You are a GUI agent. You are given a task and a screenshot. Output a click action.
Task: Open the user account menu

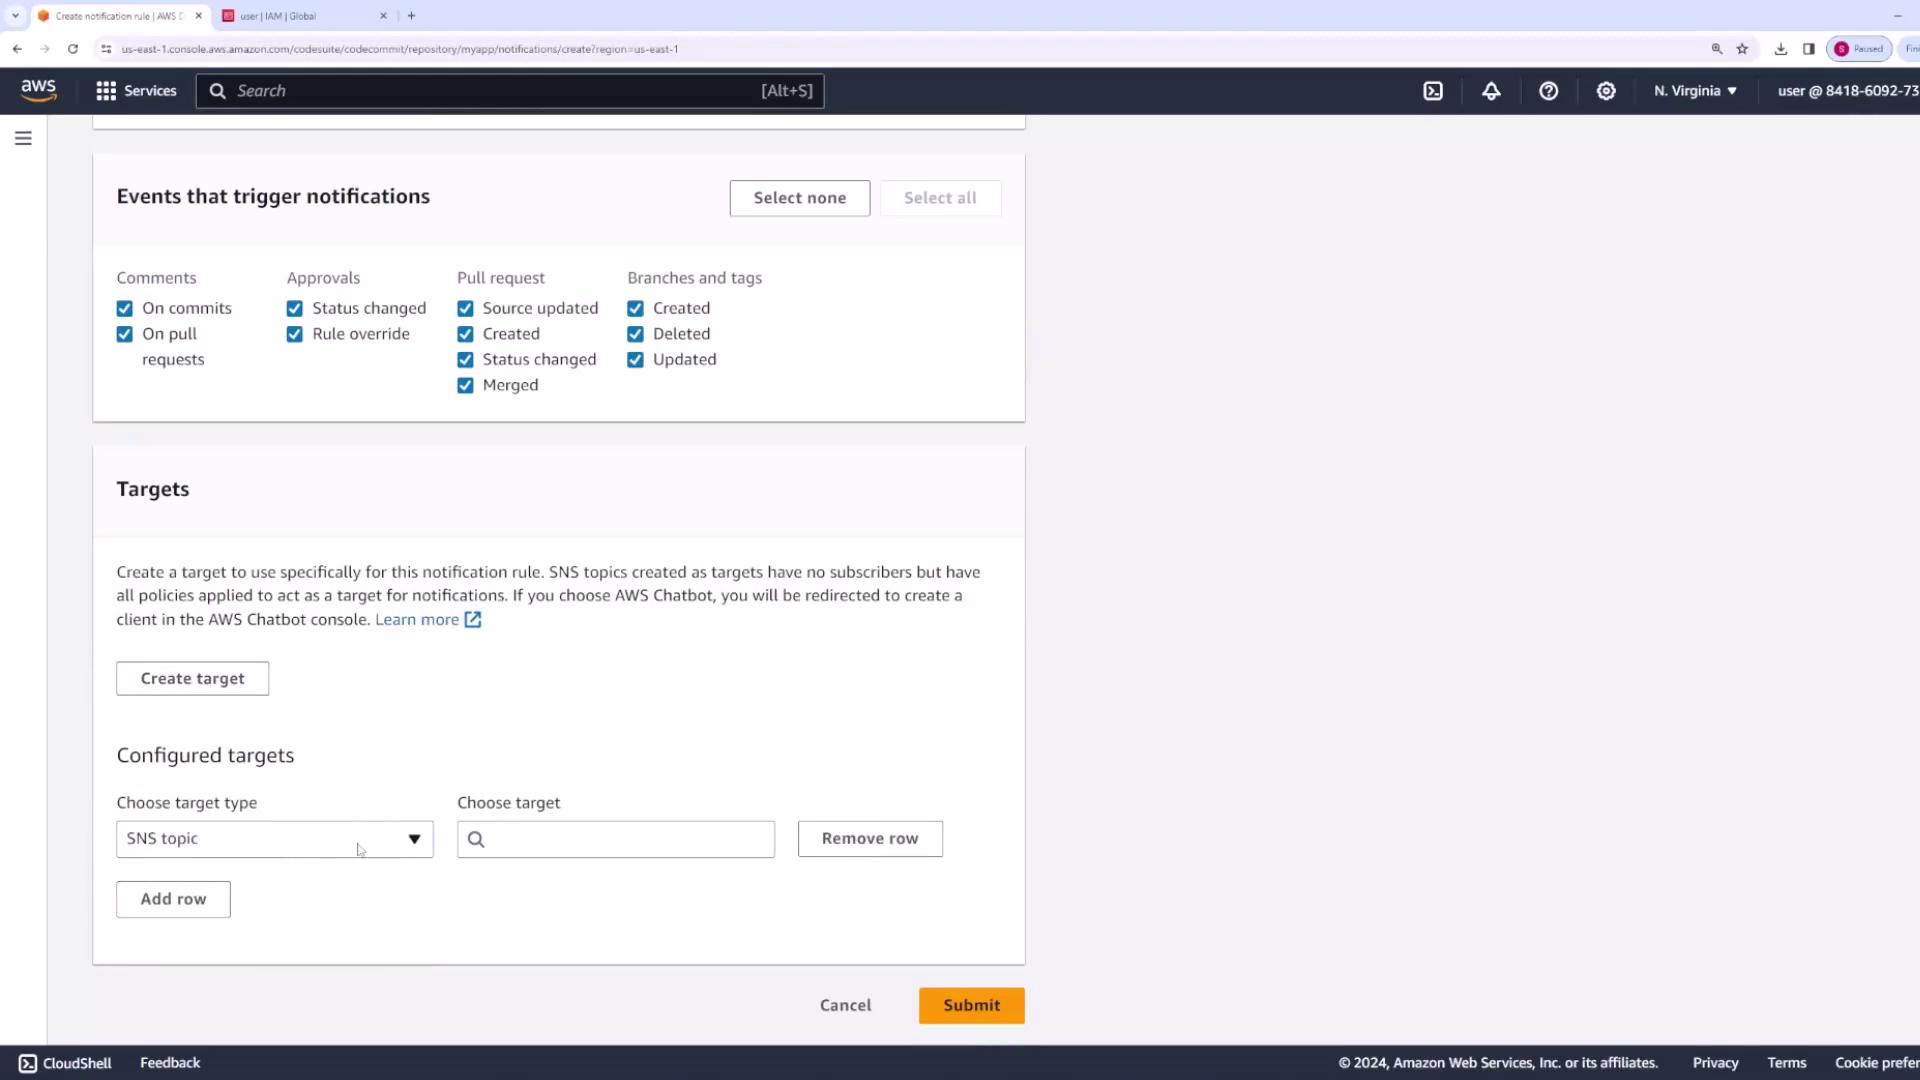[1846, 91]
